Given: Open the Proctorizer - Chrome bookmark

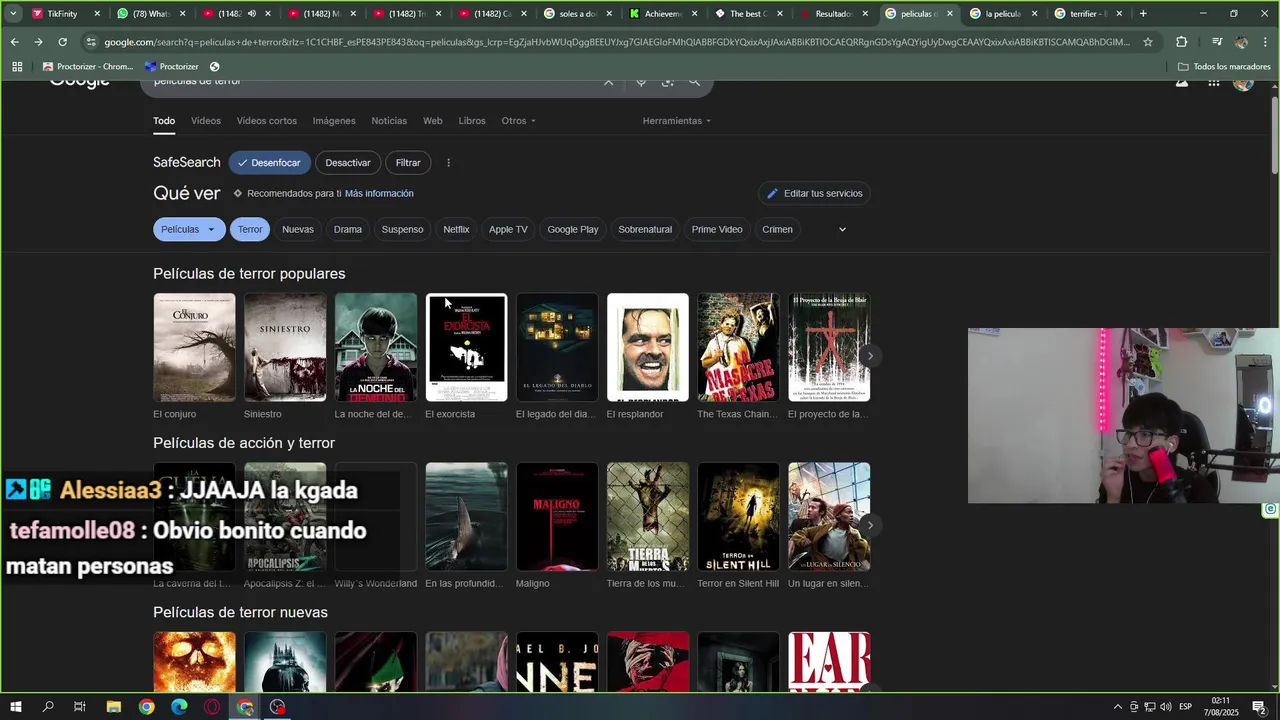Looking at the screenshot, I should 88,66.
